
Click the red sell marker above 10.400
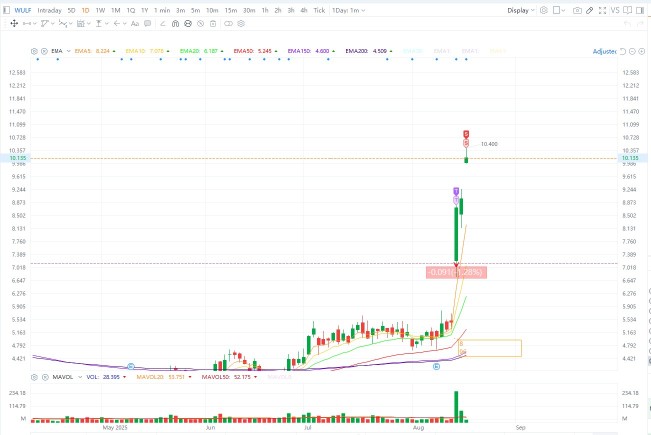pos(466,134)
